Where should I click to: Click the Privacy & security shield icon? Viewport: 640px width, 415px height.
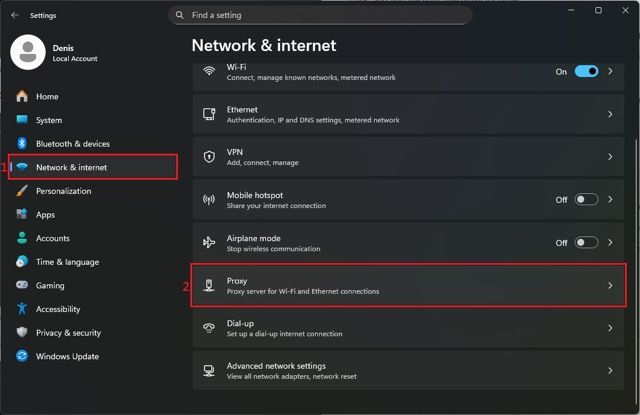pos(22,333)
